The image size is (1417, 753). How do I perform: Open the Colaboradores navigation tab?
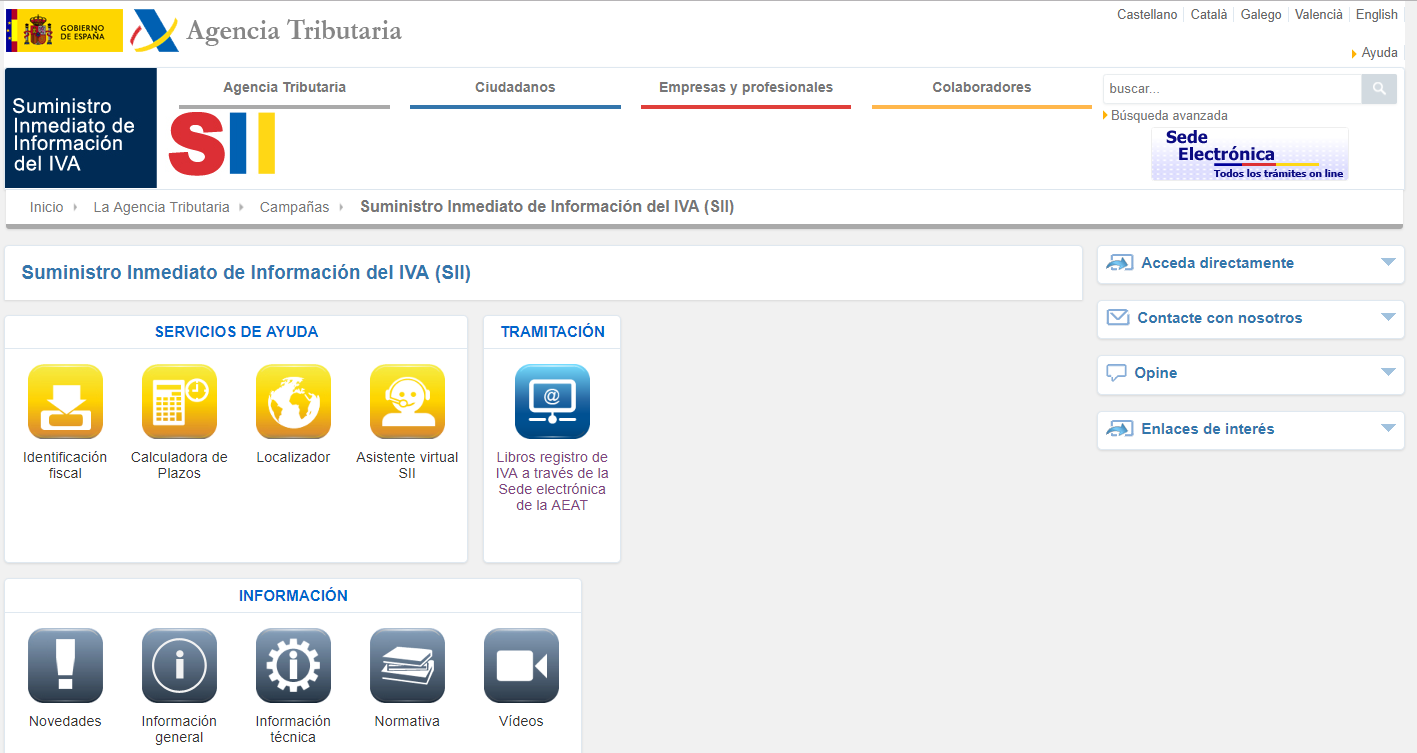(982, 88)
